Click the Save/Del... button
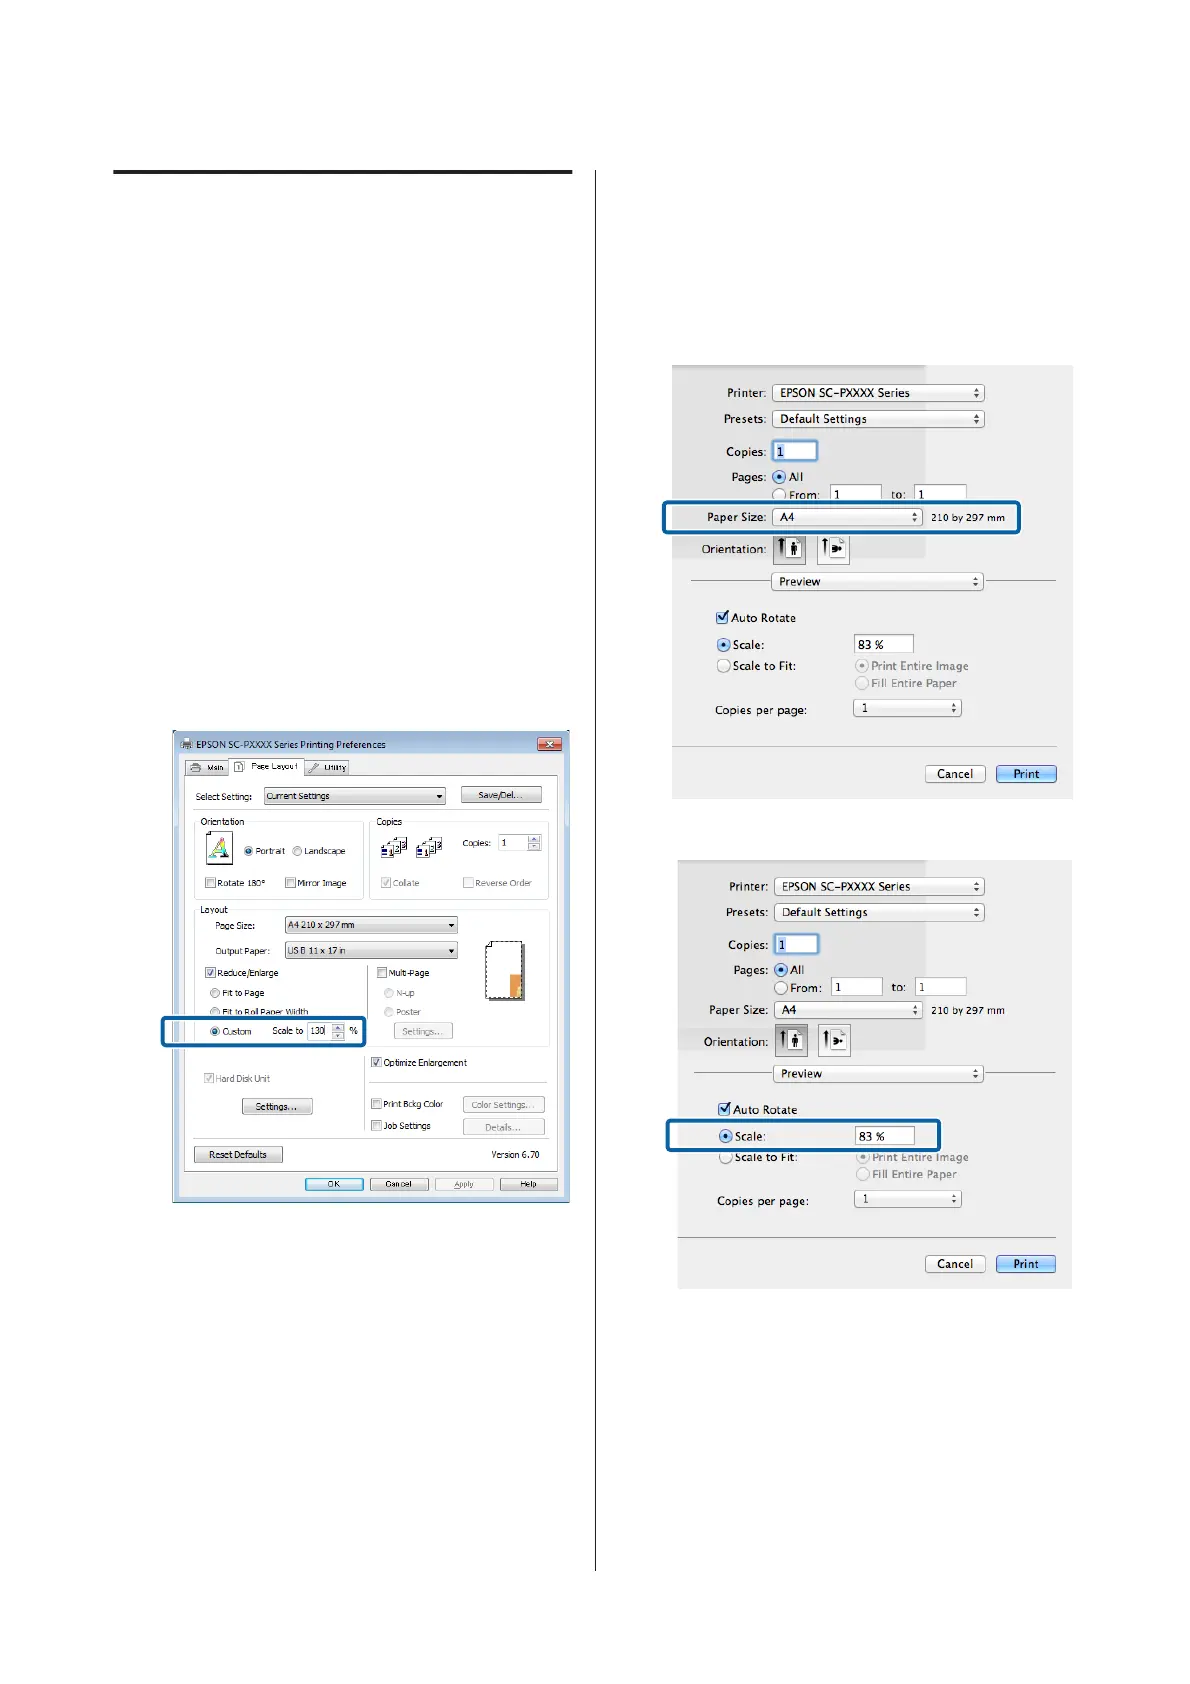The image size is (1190, 1684). tap(501, 795)
